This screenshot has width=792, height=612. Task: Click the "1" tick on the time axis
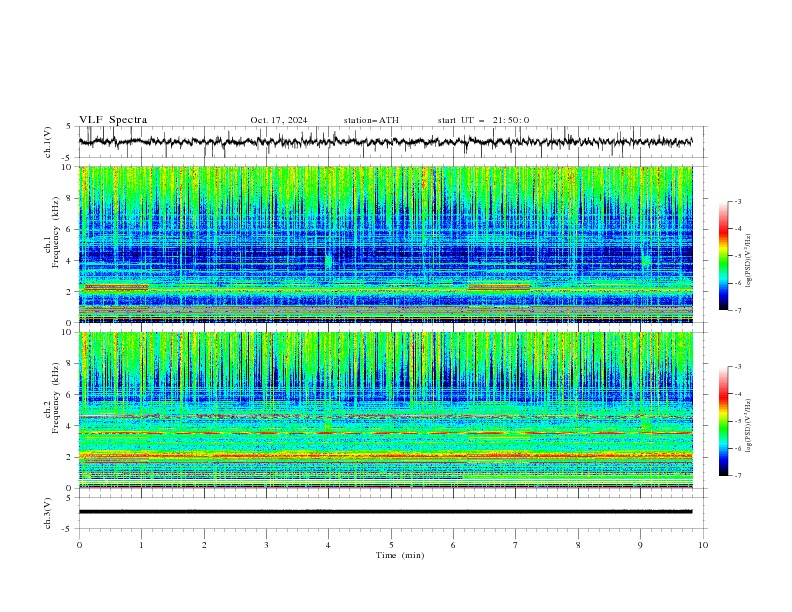coord(141,545)
